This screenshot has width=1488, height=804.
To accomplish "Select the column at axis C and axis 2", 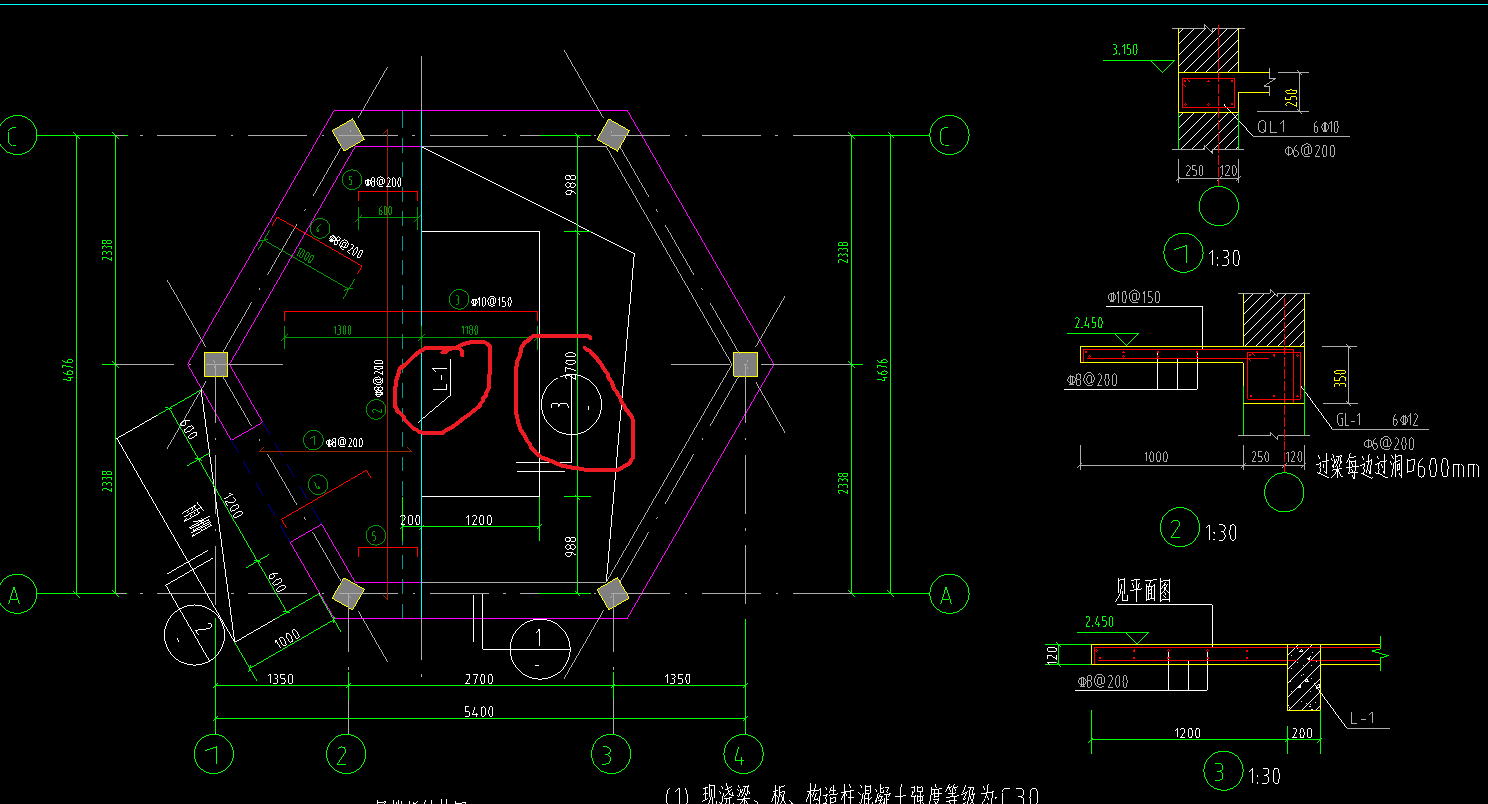I will (347, 134).
